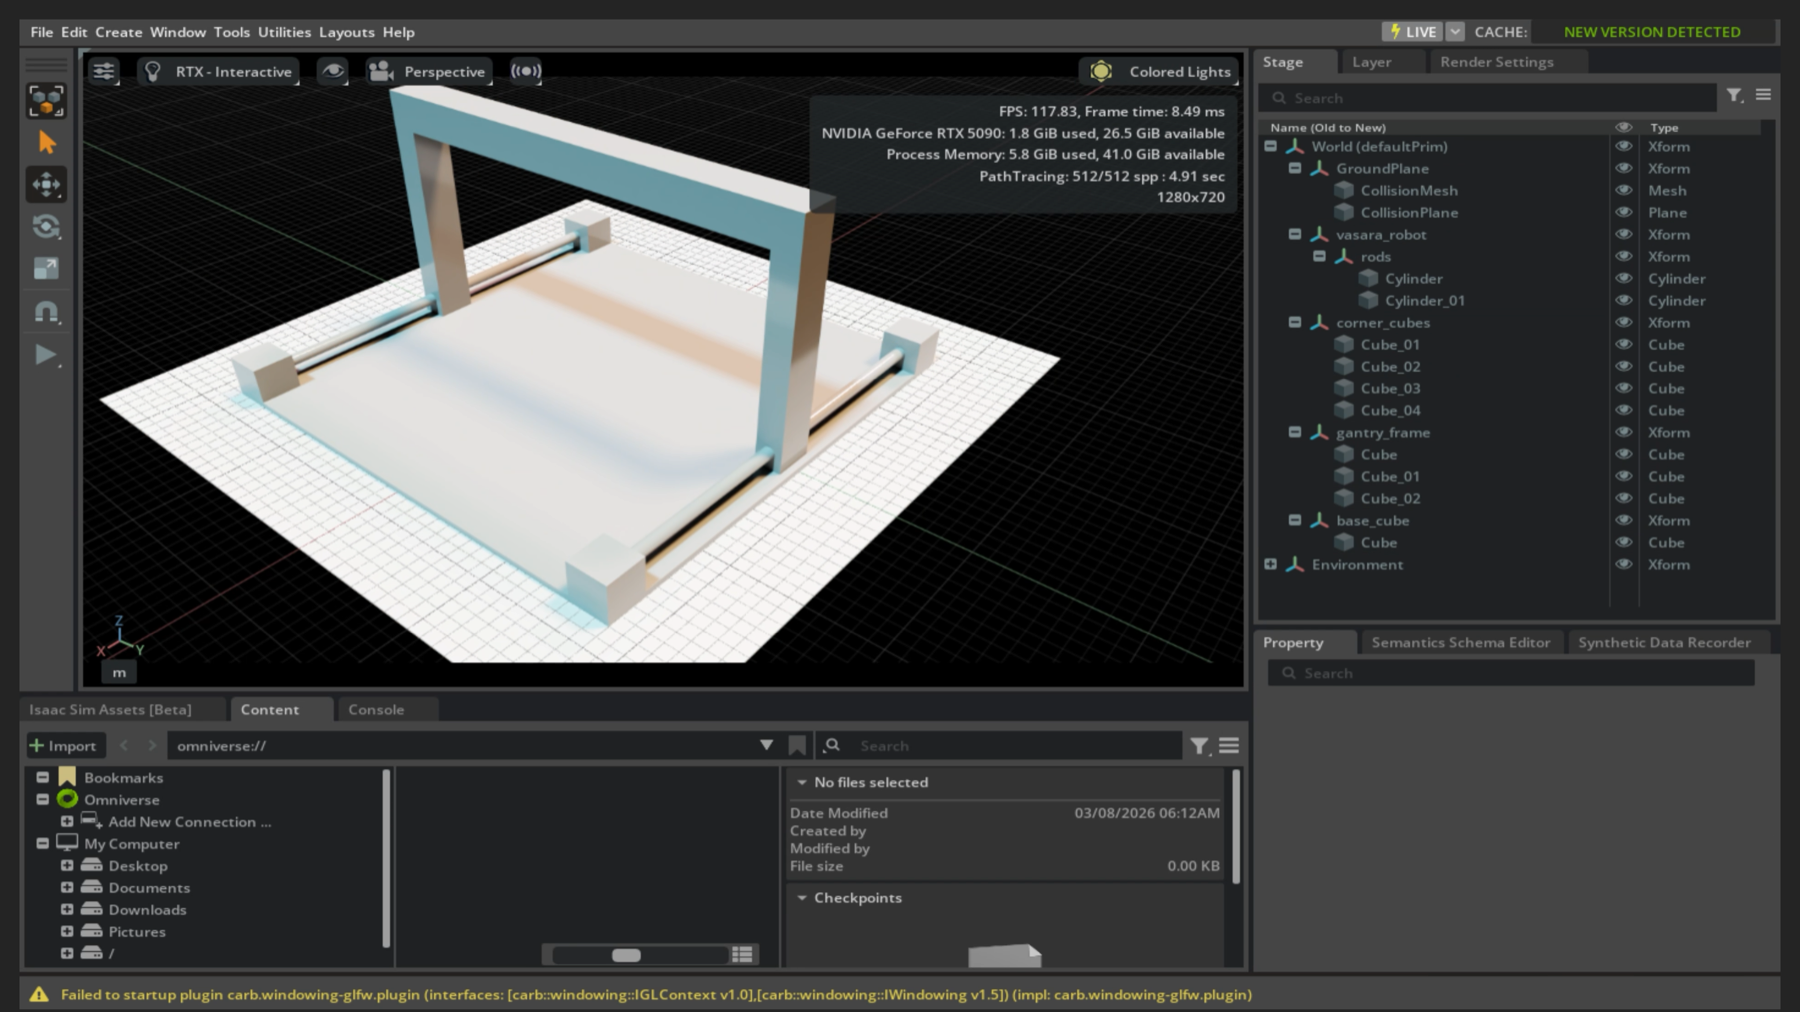This screenshot has width=1800, height=1012.
Task: Hide the GroundPlane in the Stage panel
Action: (x=1624, y=169)
